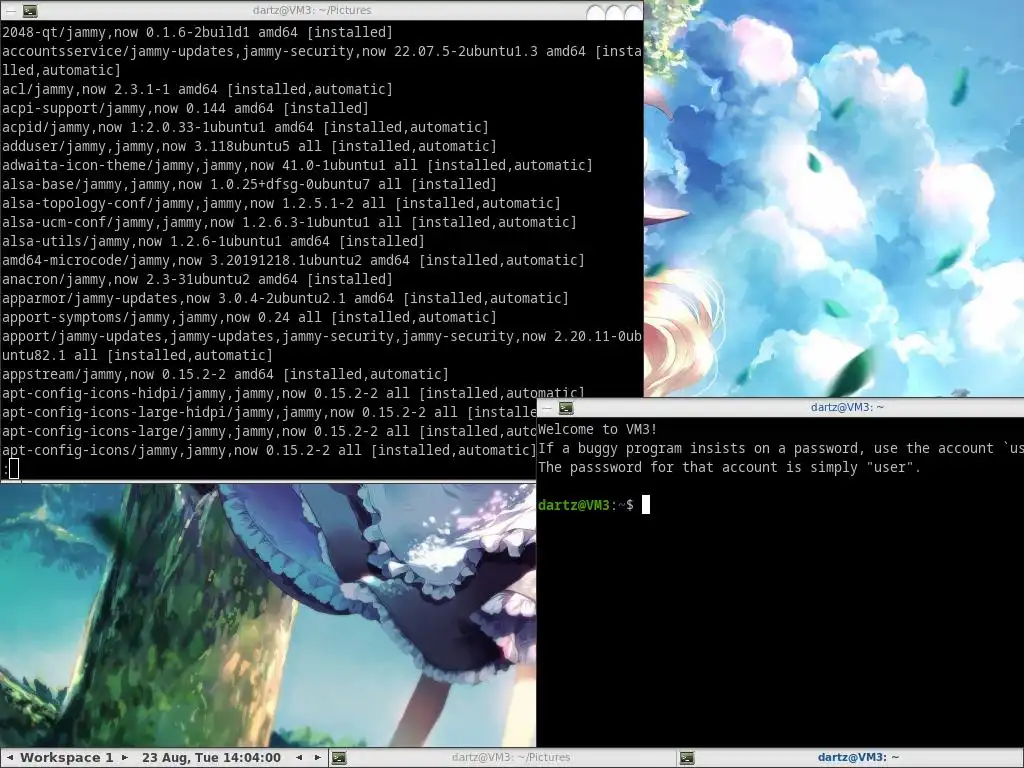Image resolution: width=1024 pixels, height=768 pixels.
Task: Click the leftmost round button of the Pictures window
Action: click(596, 12)
